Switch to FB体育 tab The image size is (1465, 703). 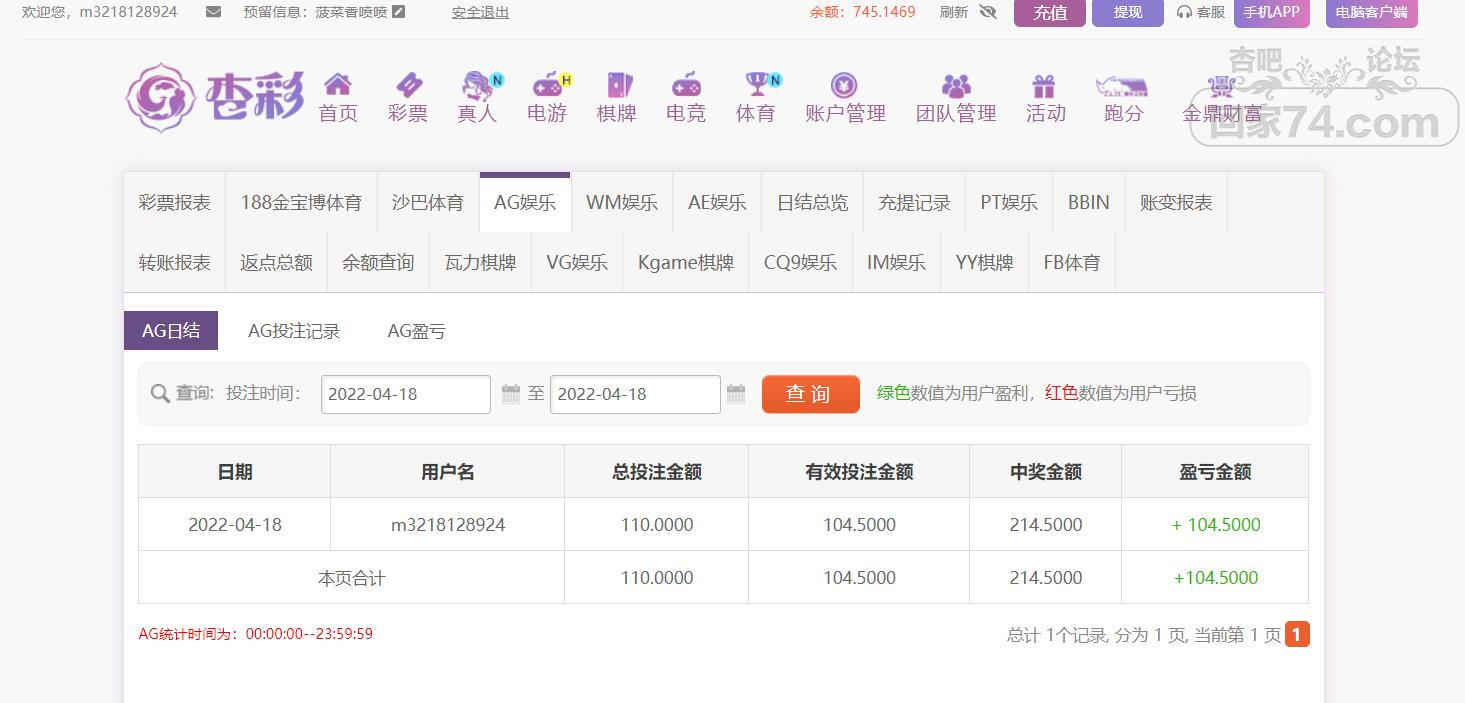coord(1072,262)
